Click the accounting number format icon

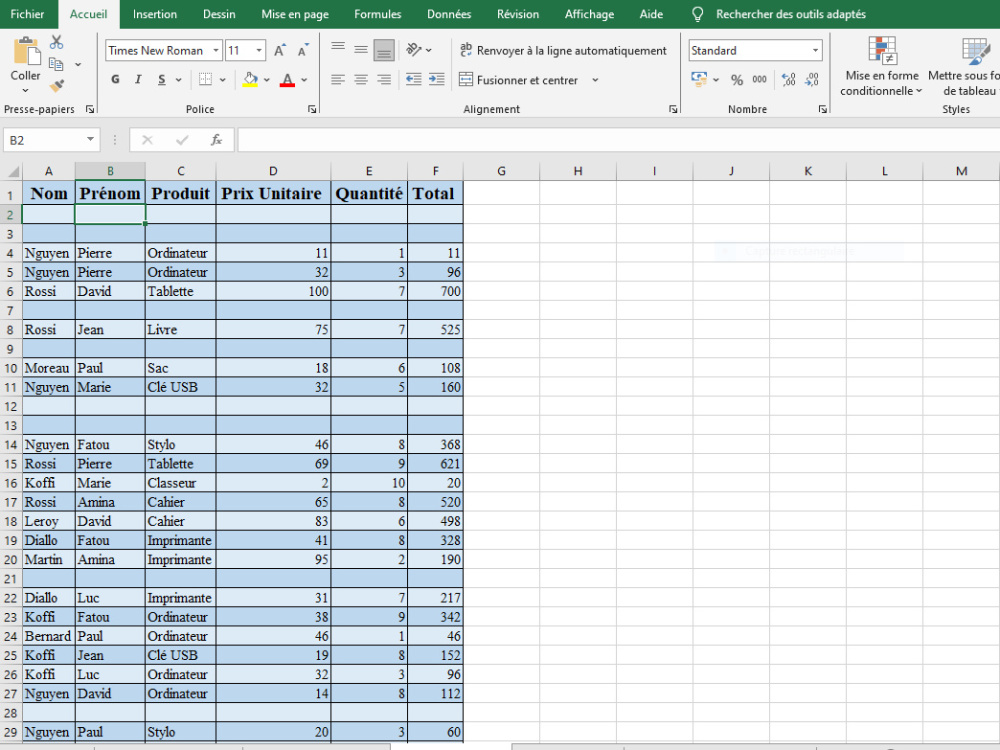[699, 80]
